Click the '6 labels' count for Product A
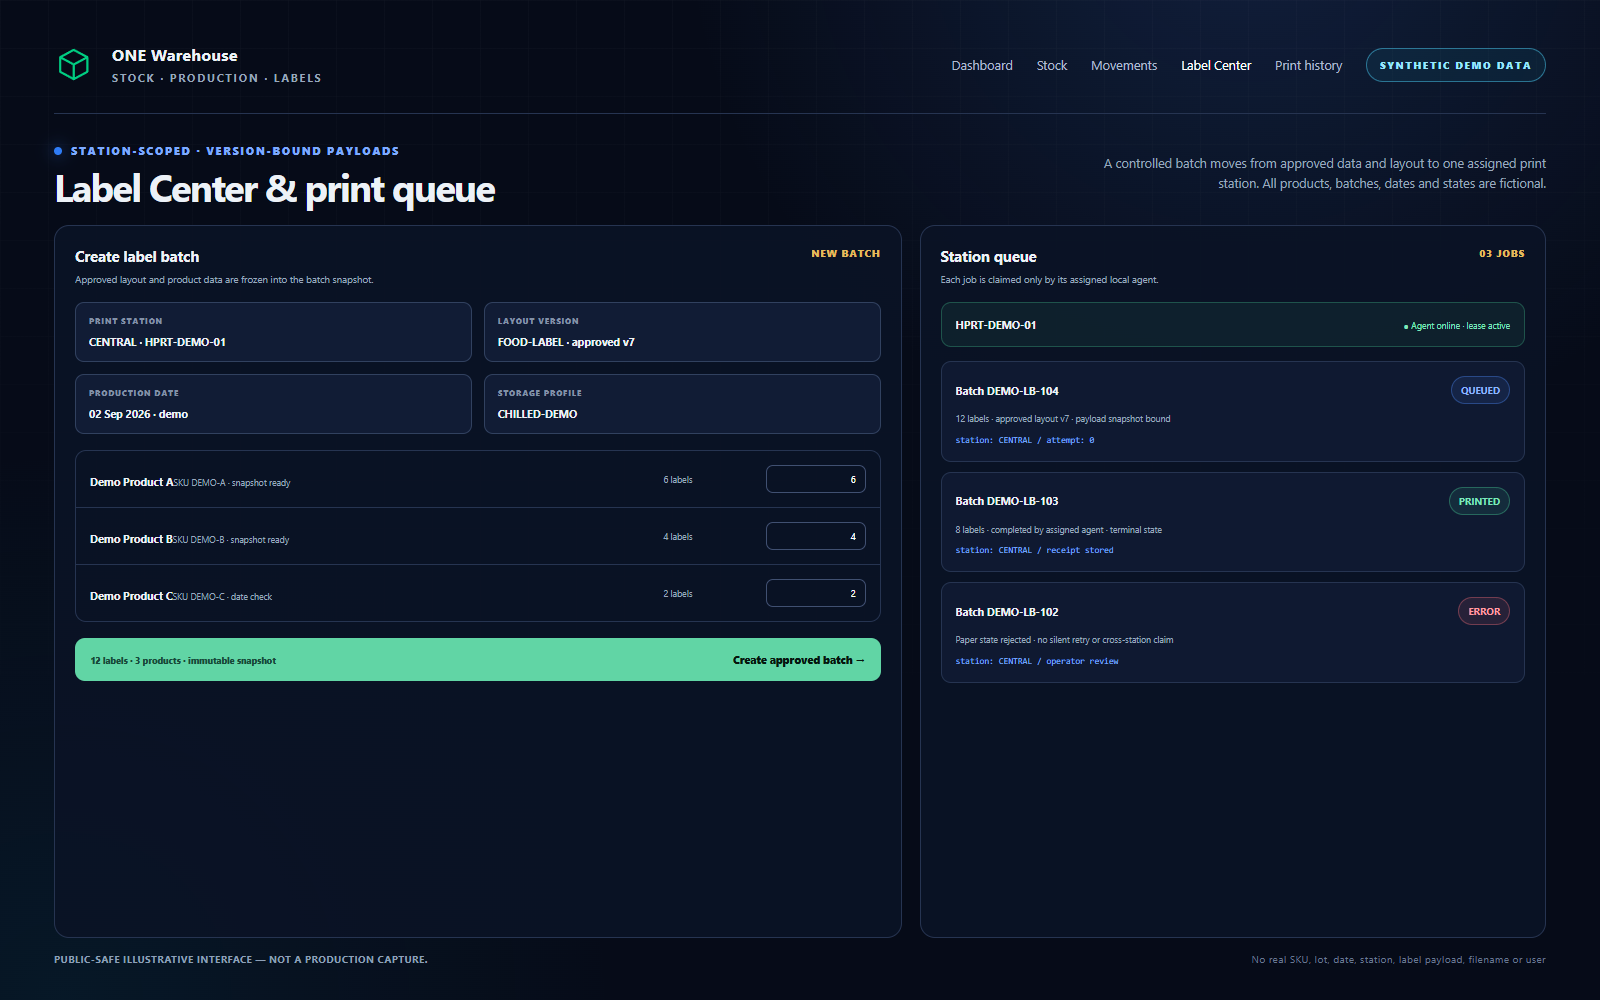The width and height of the screenshot is (1600, 1000). pos(678,480)
